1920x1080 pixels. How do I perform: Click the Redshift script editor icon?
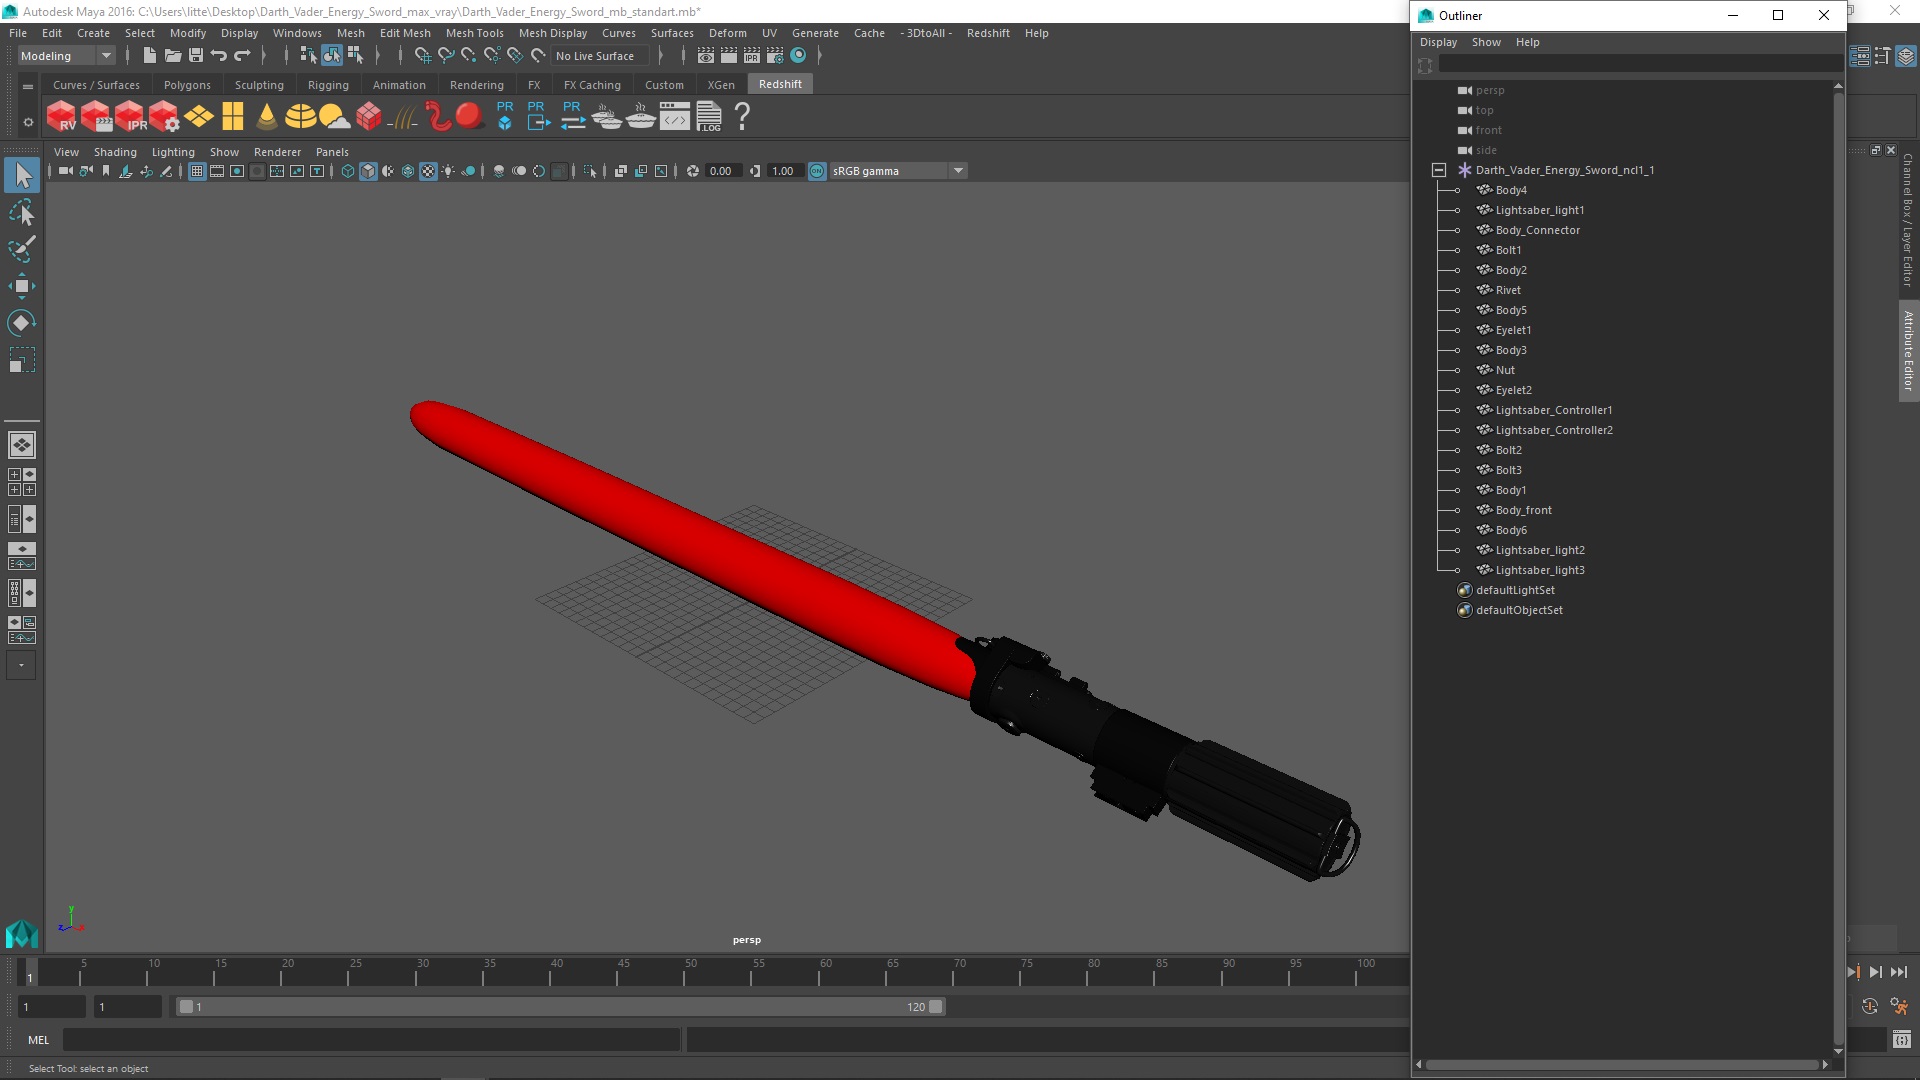[x=675, y=117]
